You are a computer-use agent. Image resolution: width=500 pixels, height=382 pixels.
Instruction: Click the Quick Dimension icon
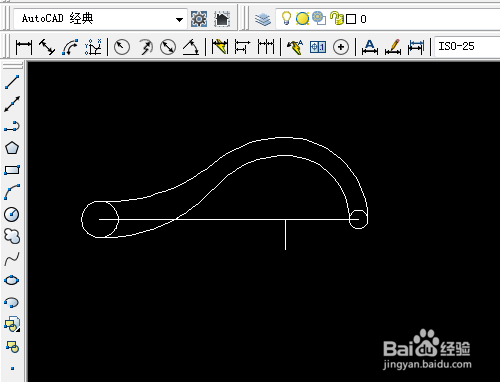220,47
